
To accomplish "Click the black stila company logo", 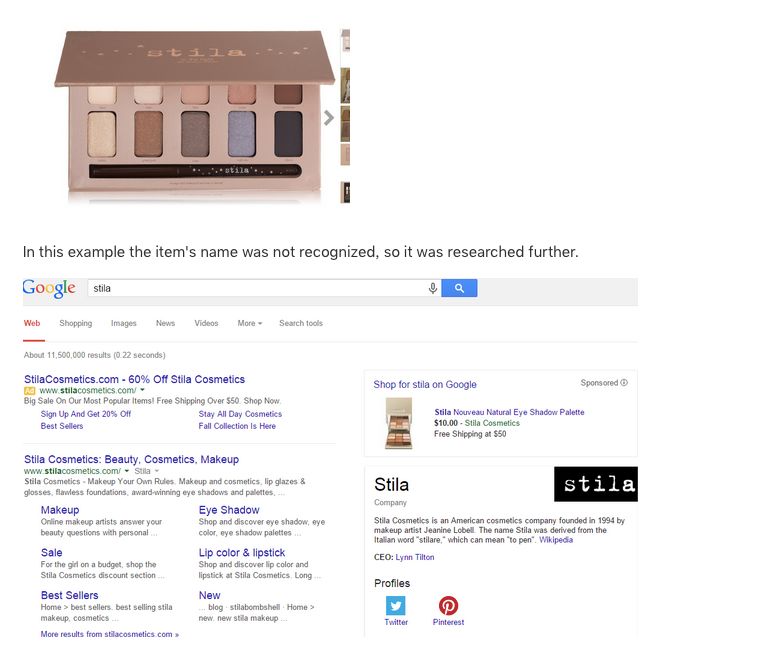I will pos(596,484).
